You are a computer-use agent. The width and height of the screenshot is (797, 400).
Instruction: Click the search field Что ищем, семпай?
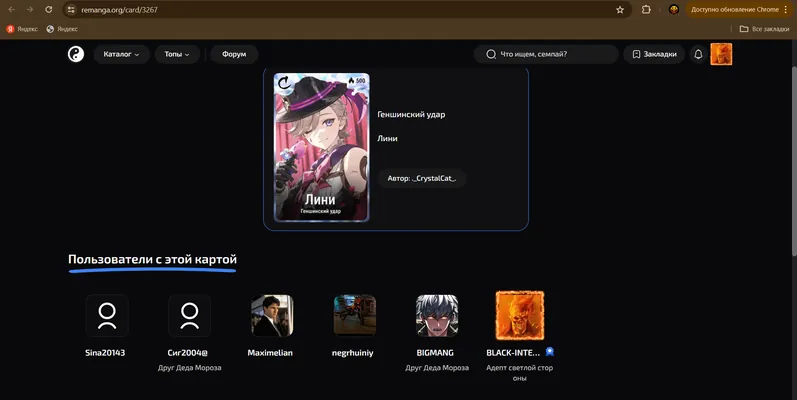546,54
